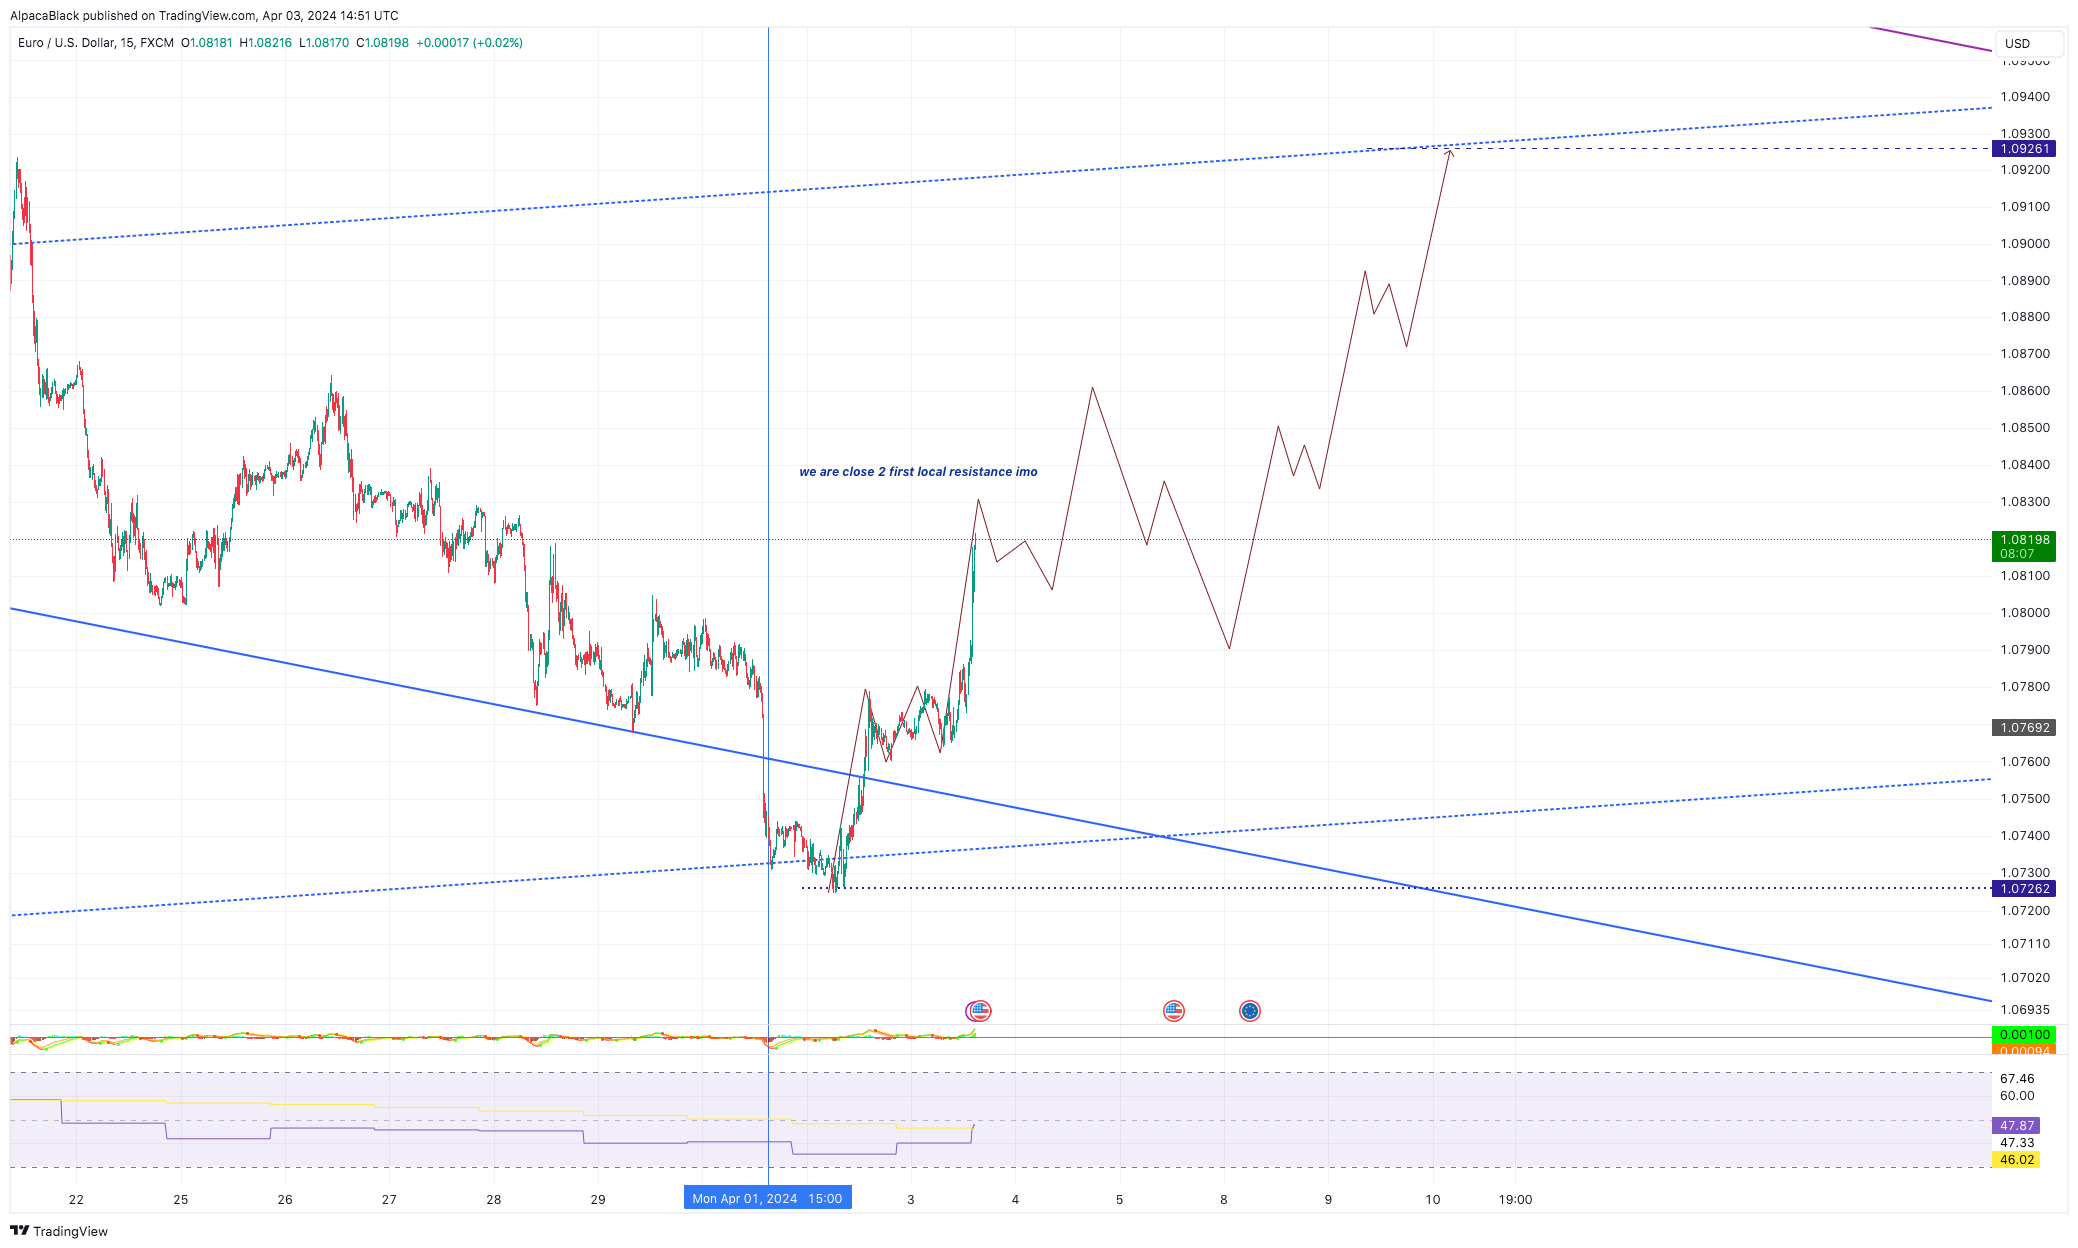Click the 22 date axis label

(76, 1199)
